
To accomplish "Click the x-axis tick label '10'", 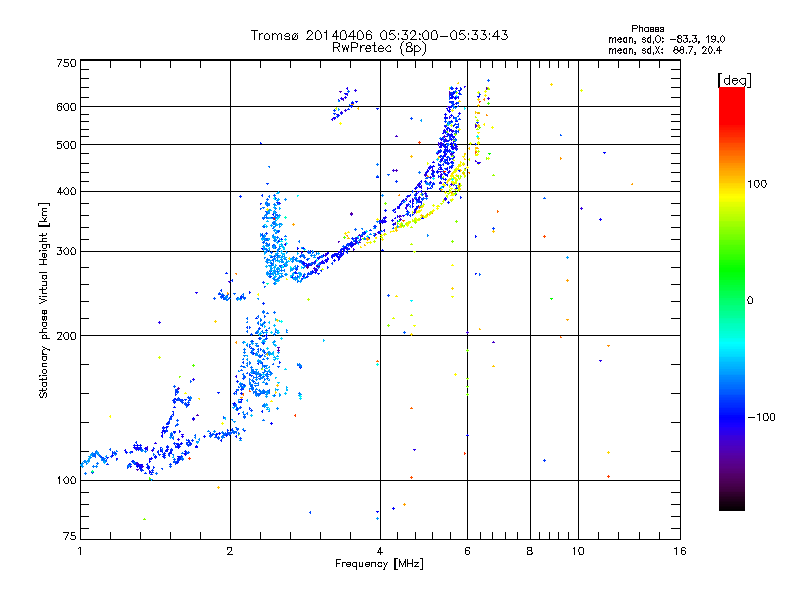I will [x=578, y=551].
